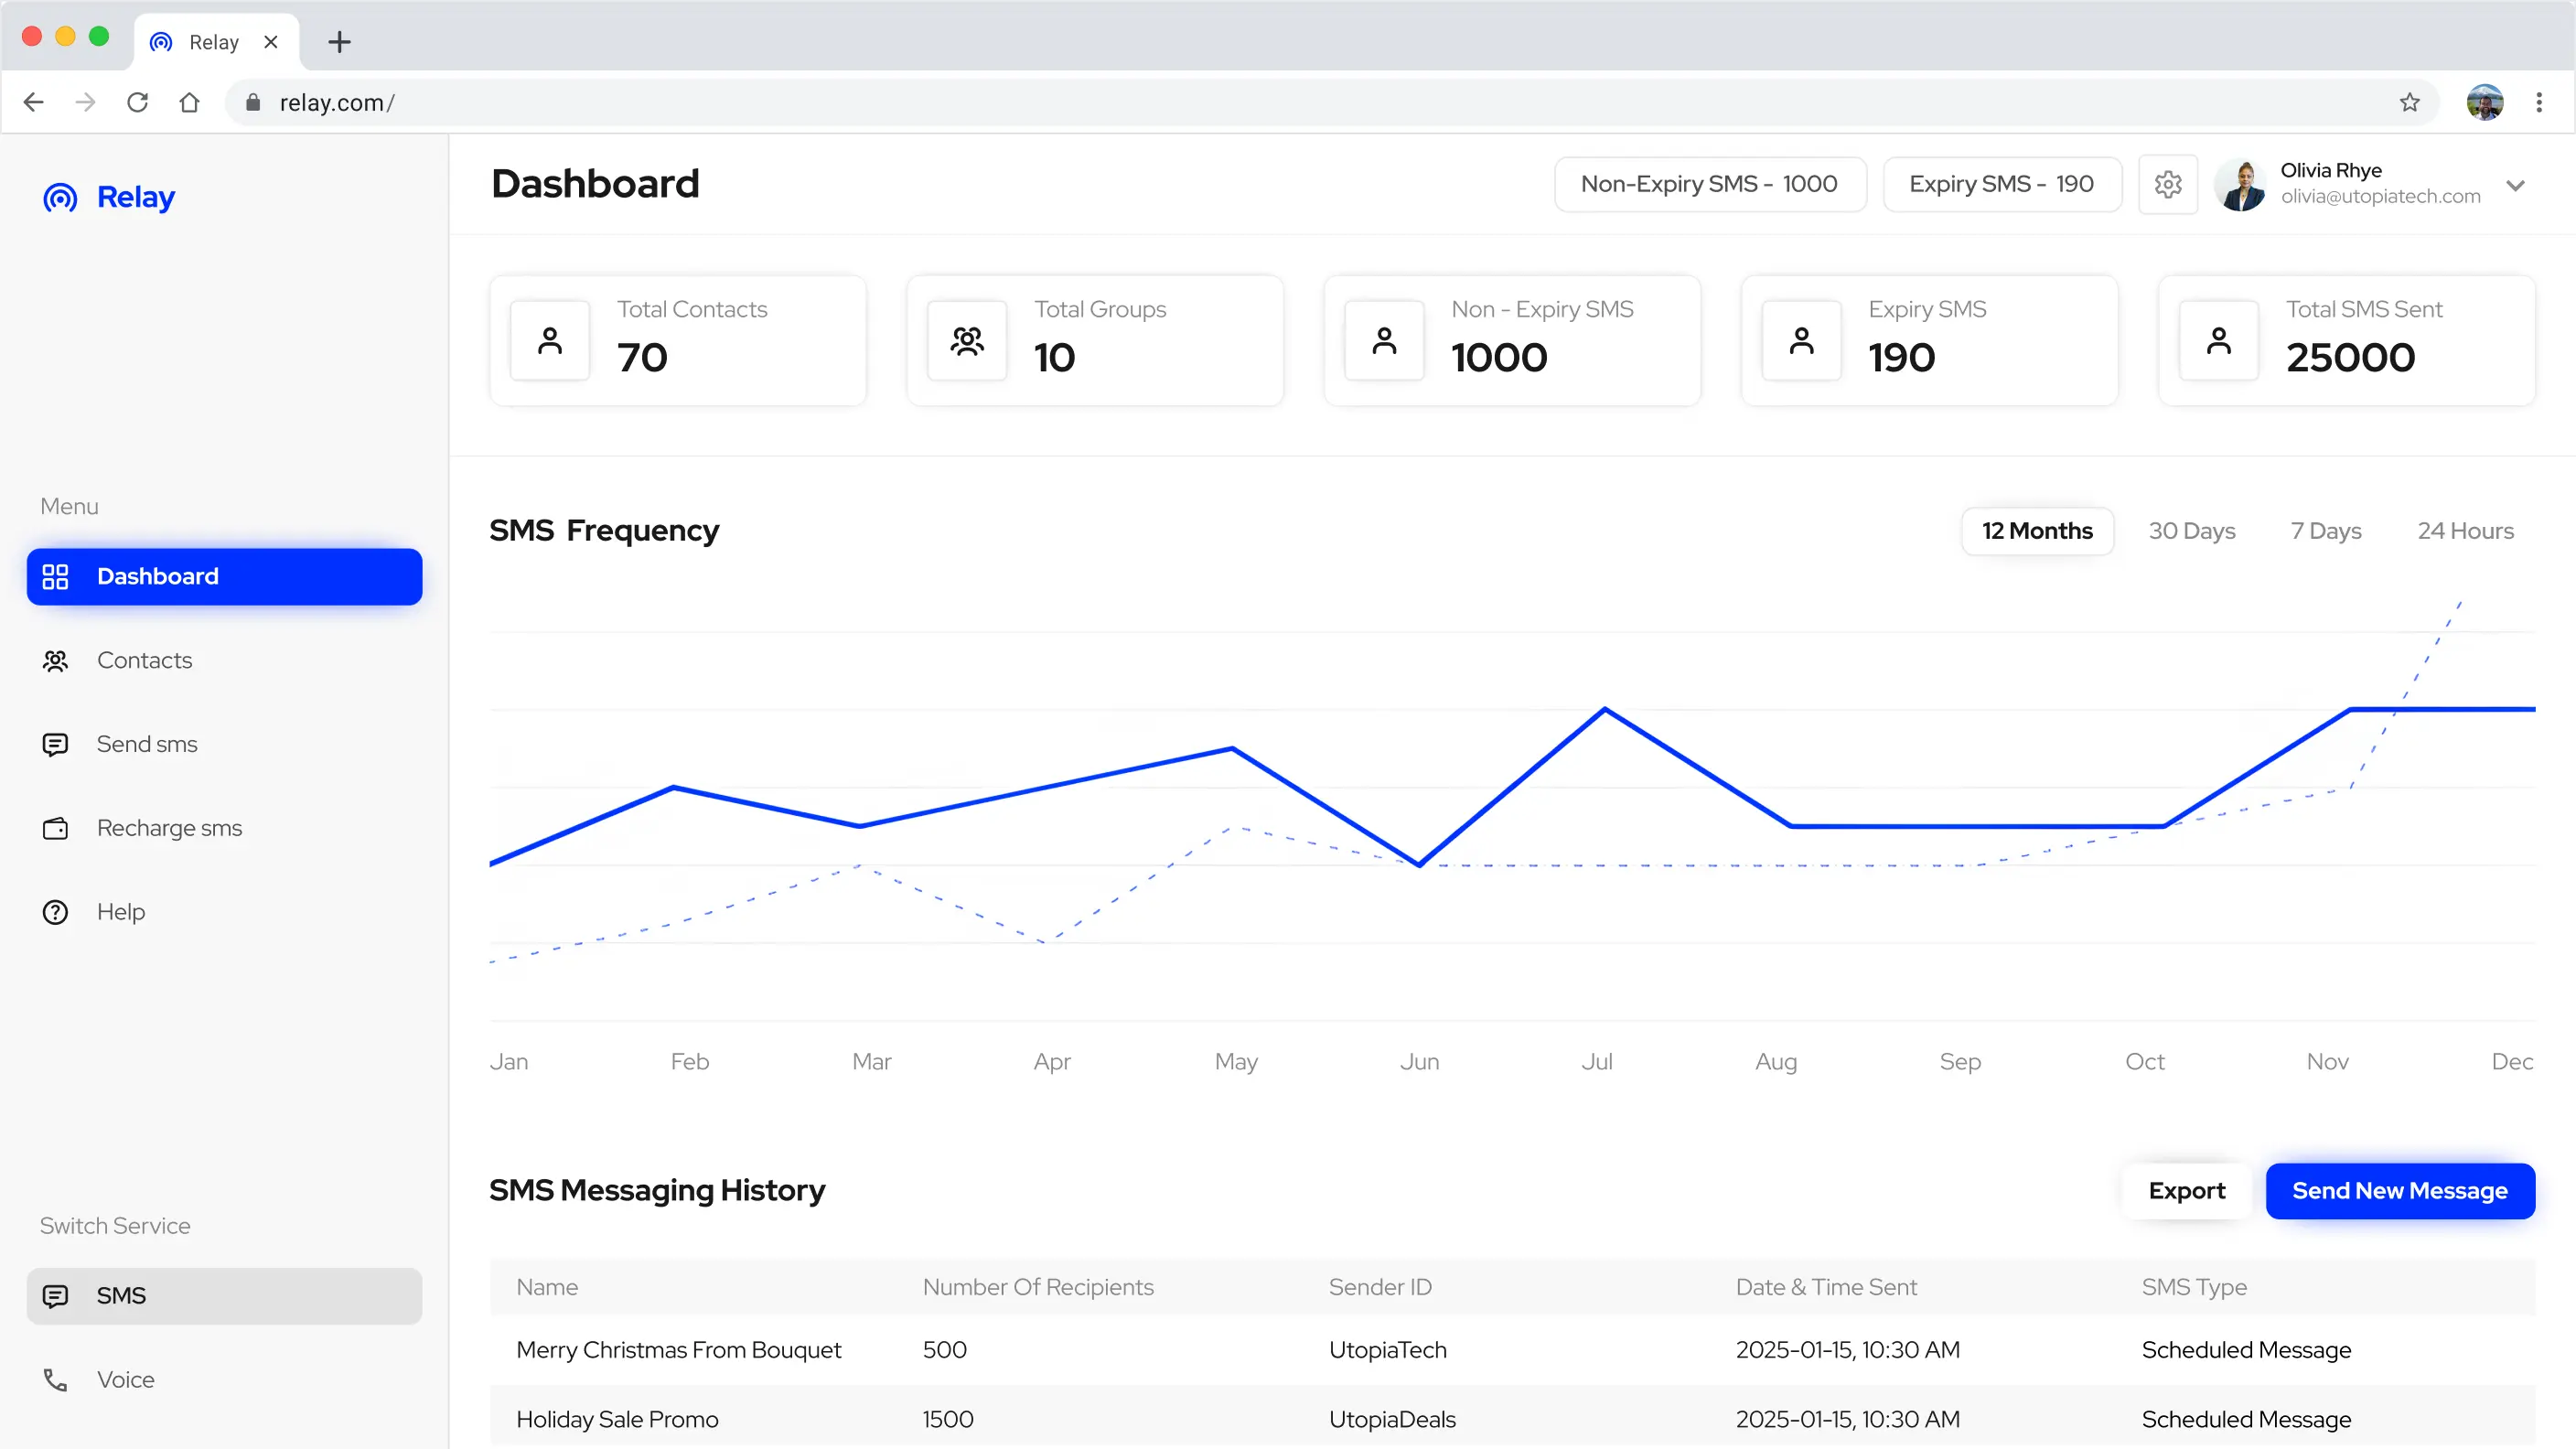Select Recharge sms in the menu
Screen dimensions: 2576x1449
(169, 827)
